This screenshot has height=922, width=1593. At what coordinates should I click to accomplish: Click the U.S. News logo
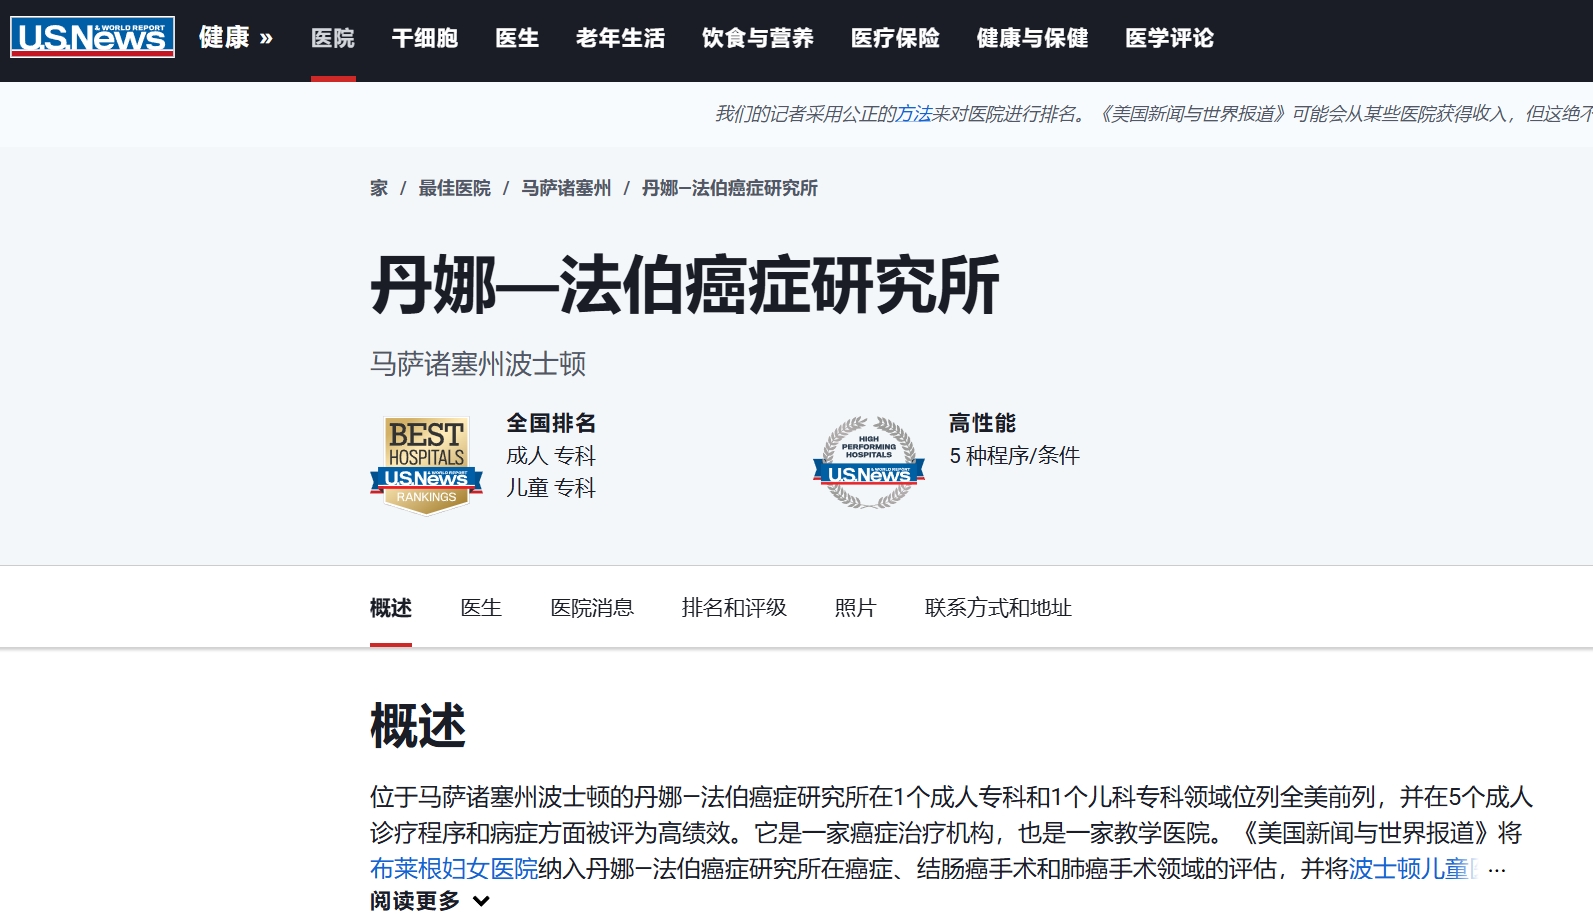(x=92, y=37)
